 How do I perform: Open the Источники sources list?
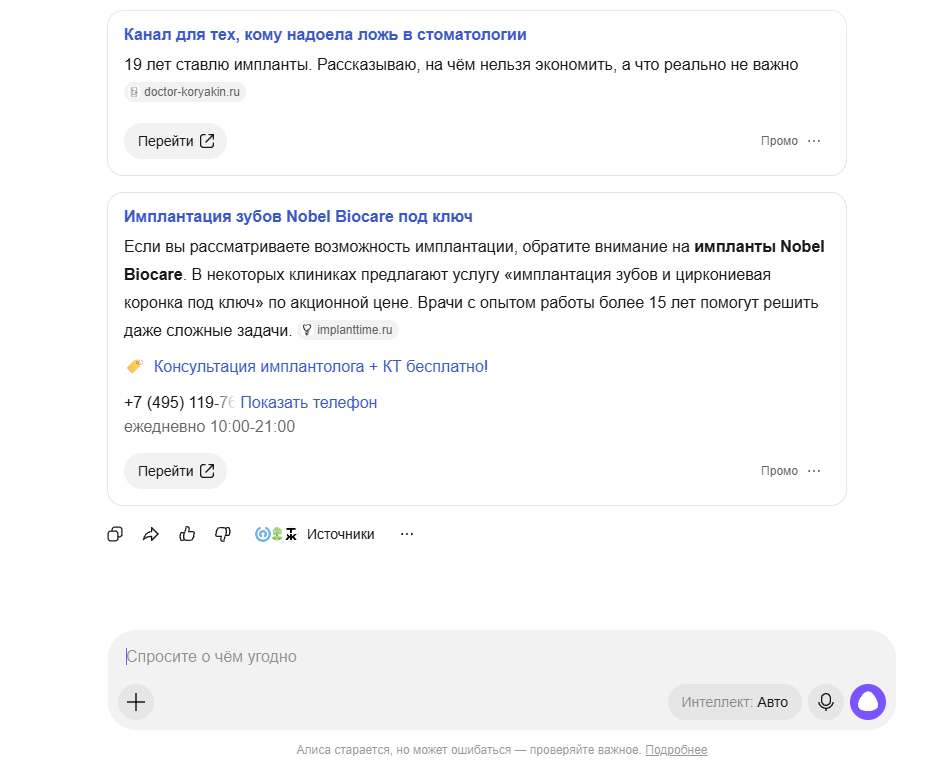point(315,534)
